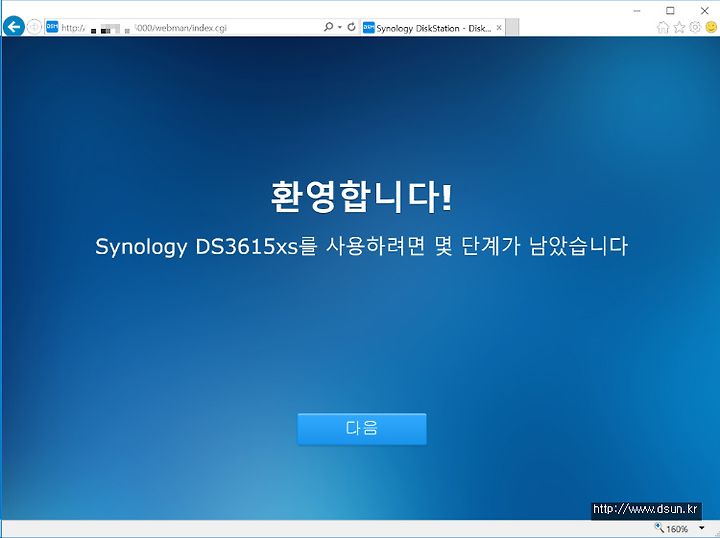
Task: Open browser tools gear icon
Action: point(695,28)
